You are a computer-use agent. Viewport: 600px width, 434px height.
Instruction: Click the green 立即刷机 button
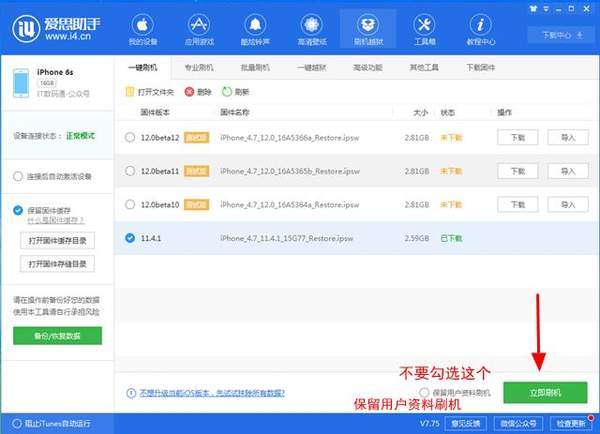click(x=545, y=393)
